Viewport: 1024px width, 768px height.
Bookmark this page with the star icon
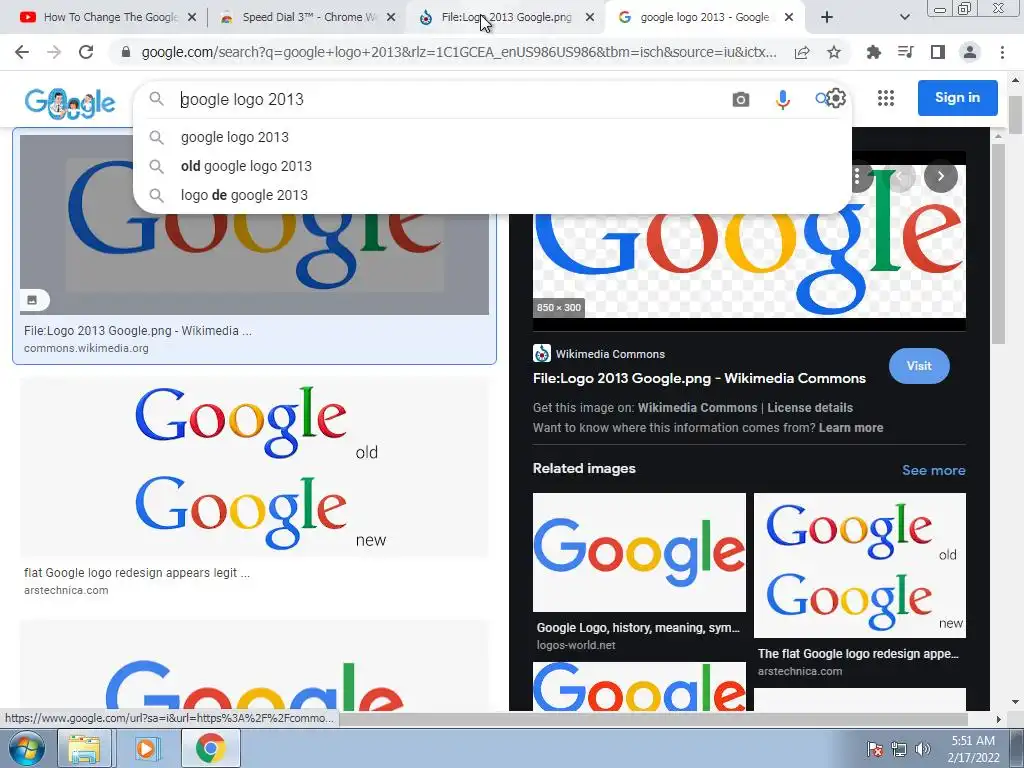pos(834,52)
